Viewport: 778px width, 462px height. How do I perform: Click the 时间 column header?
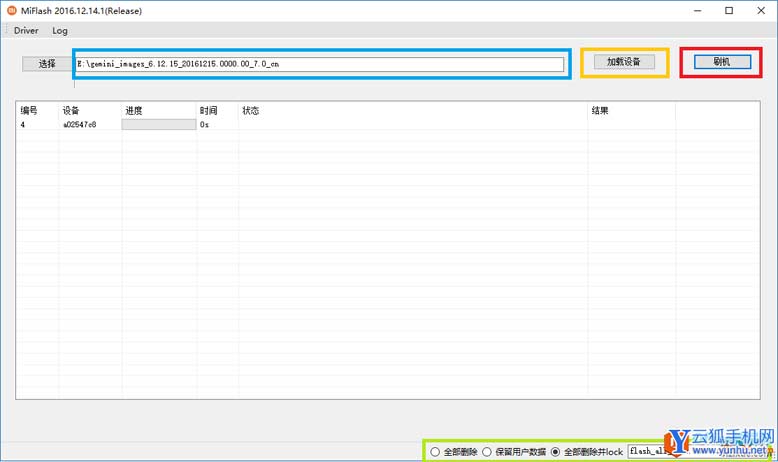(x=208, y=110)
